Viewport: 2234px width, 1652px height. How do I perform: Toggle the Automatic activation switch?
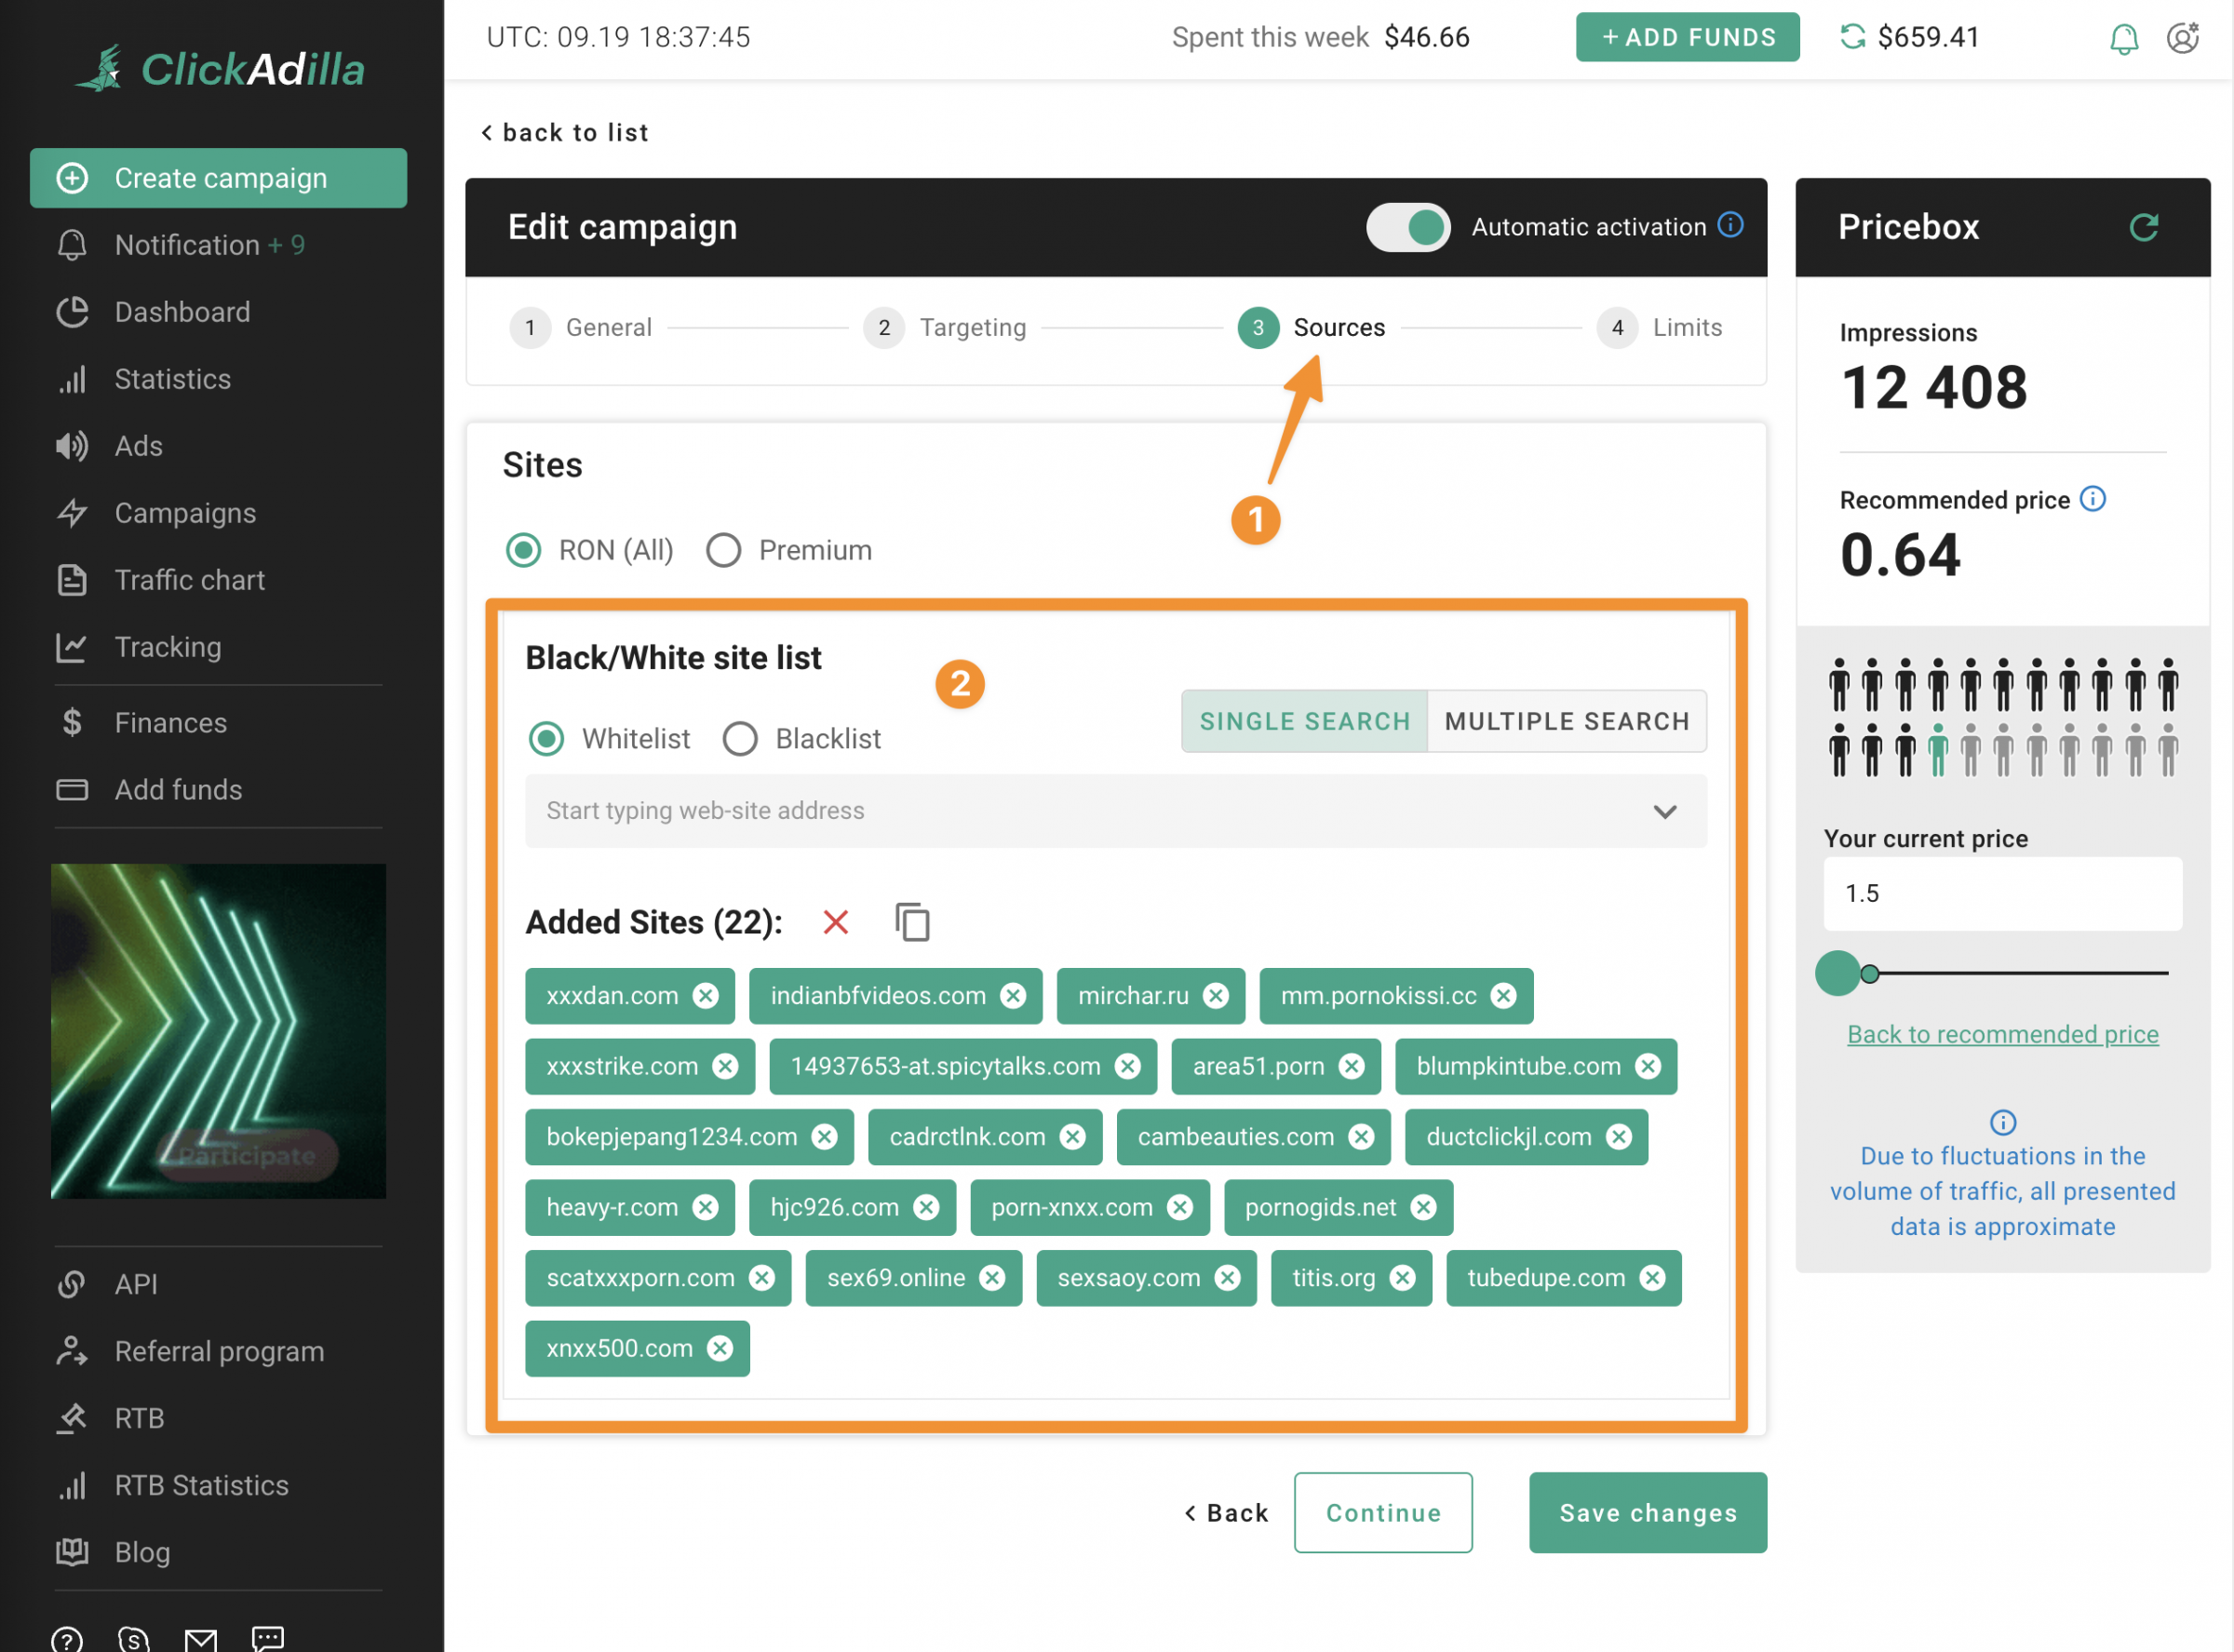pyautogui.click(x=1407, y=227)
